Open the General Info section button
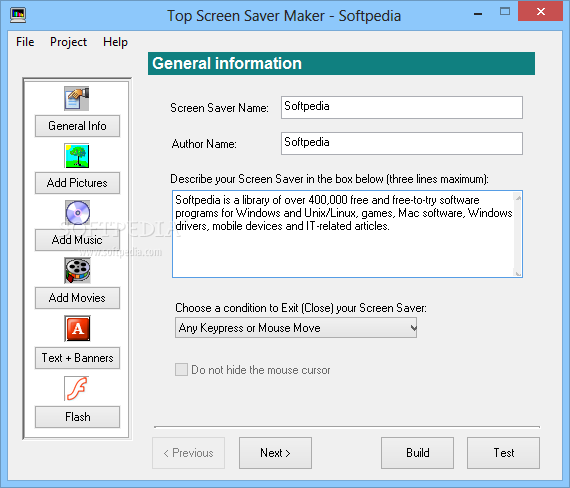 77,126
